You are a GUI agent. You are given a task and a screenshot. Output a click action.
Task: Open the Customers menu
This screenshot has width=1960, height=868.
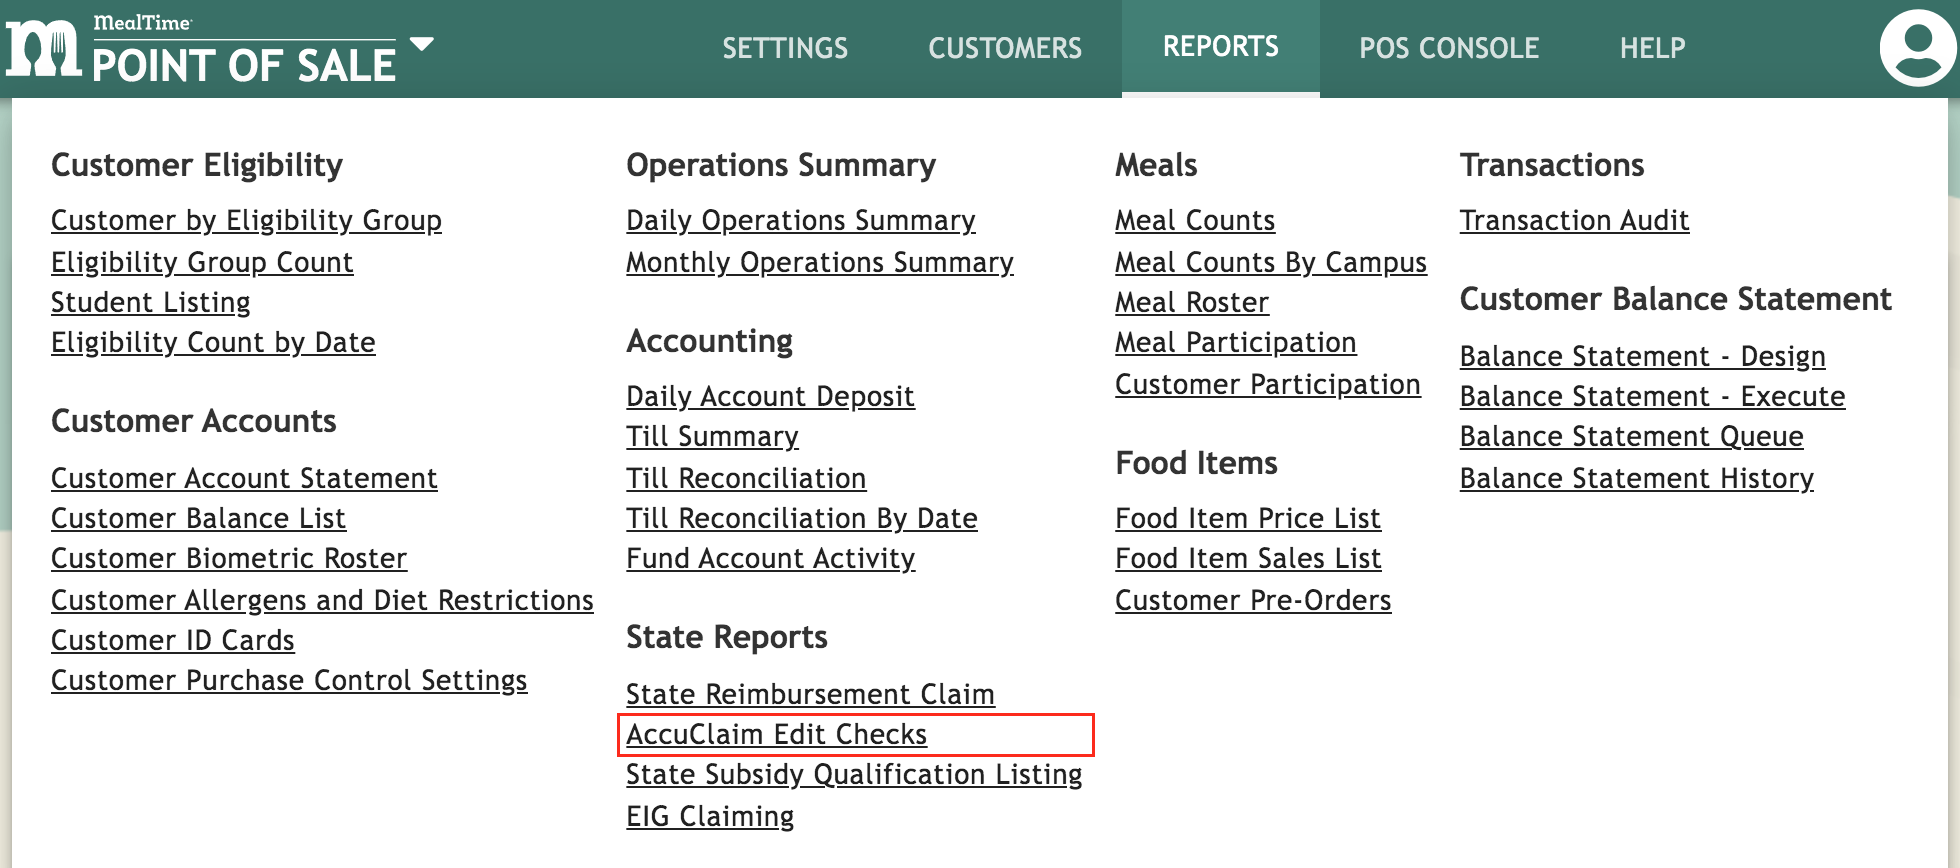click(1005, 48)
